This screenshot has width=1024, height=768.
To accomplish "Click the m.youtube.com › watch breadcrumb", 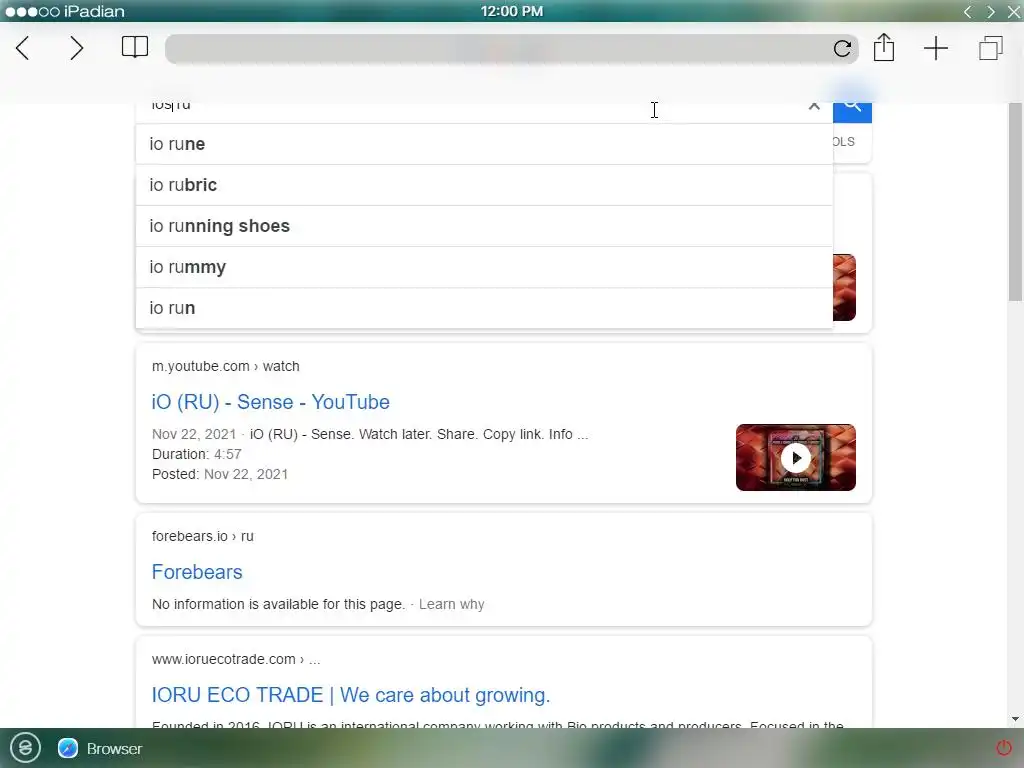I will pyautogui.click(x=225, y=366).
